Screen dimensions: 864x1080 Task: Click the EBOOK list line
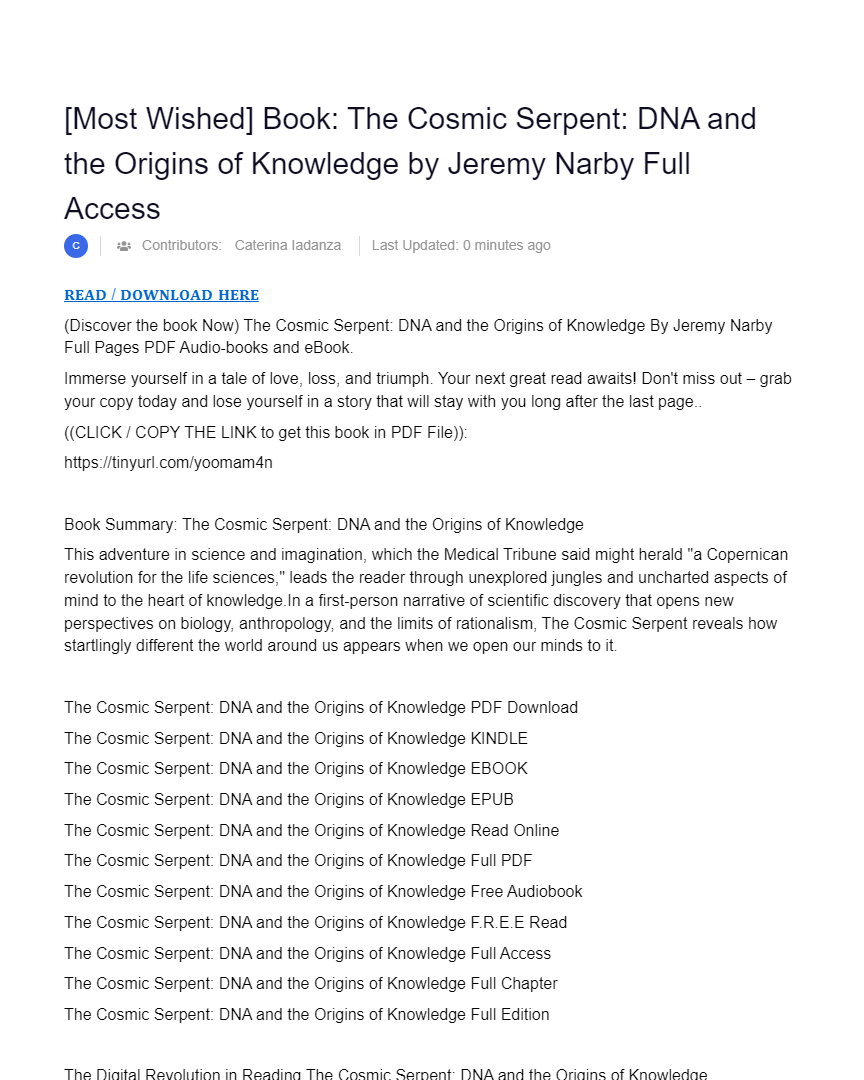(295, 769)
